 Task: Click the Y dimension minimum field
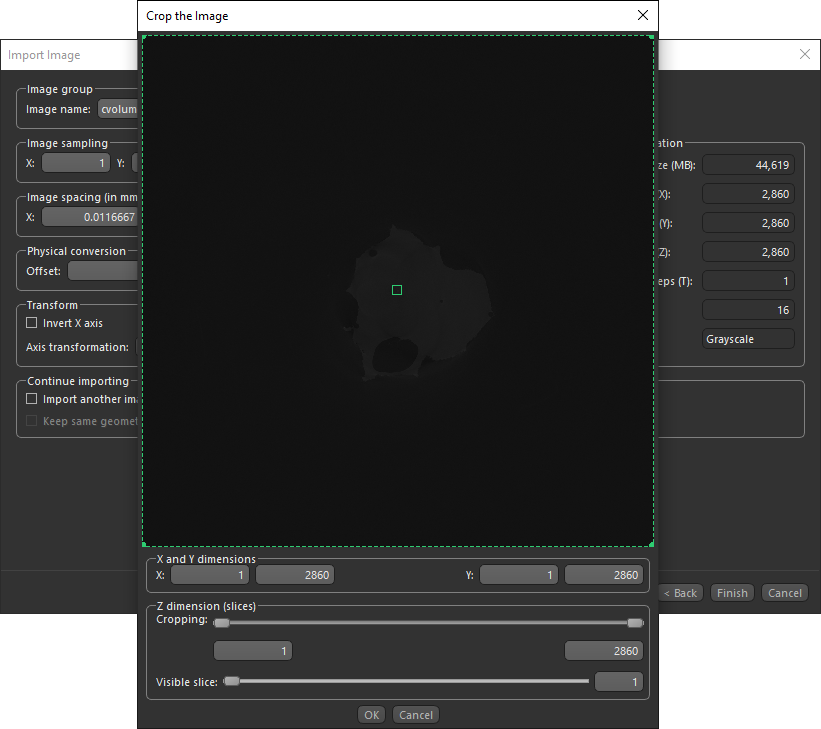(519, 575)
